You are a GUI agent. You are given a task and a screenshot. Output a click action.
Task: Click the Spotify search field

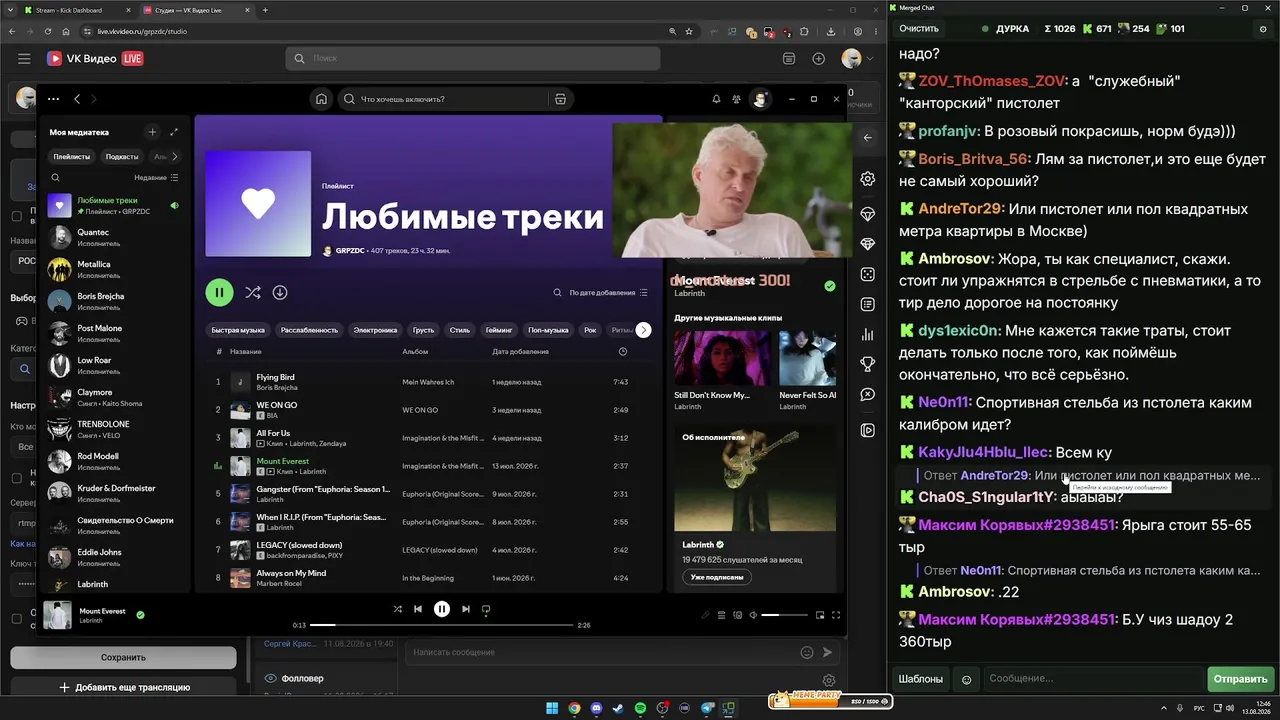pos(445,99)
